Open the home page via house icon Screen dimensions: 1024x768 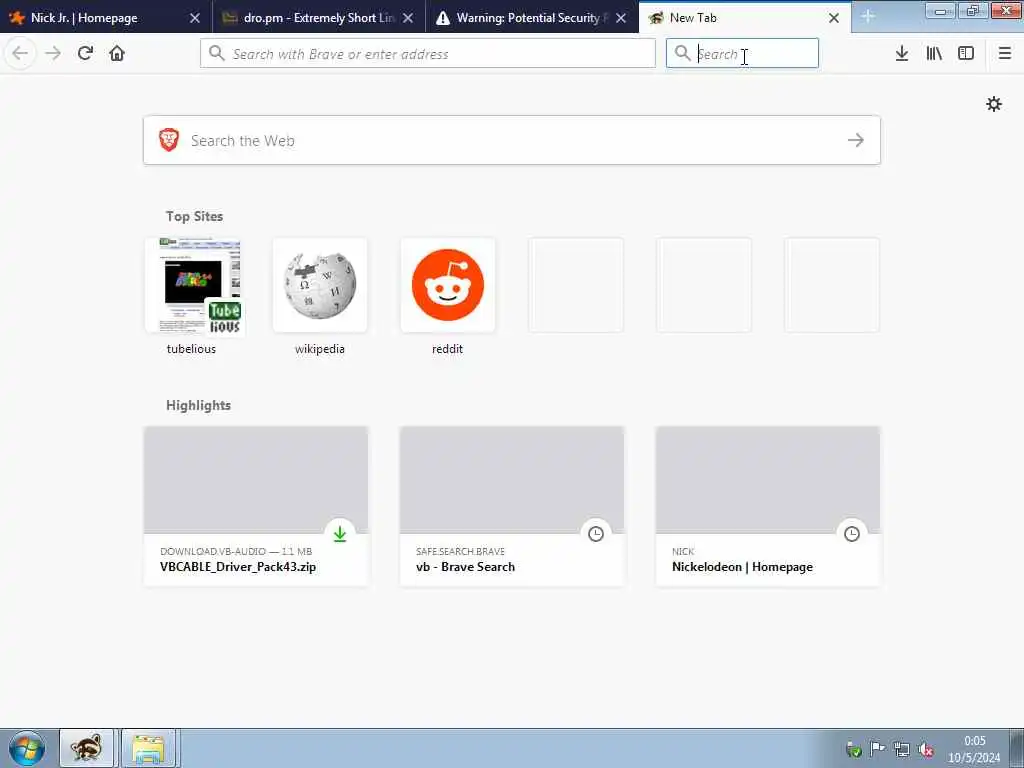pos(117,53)
